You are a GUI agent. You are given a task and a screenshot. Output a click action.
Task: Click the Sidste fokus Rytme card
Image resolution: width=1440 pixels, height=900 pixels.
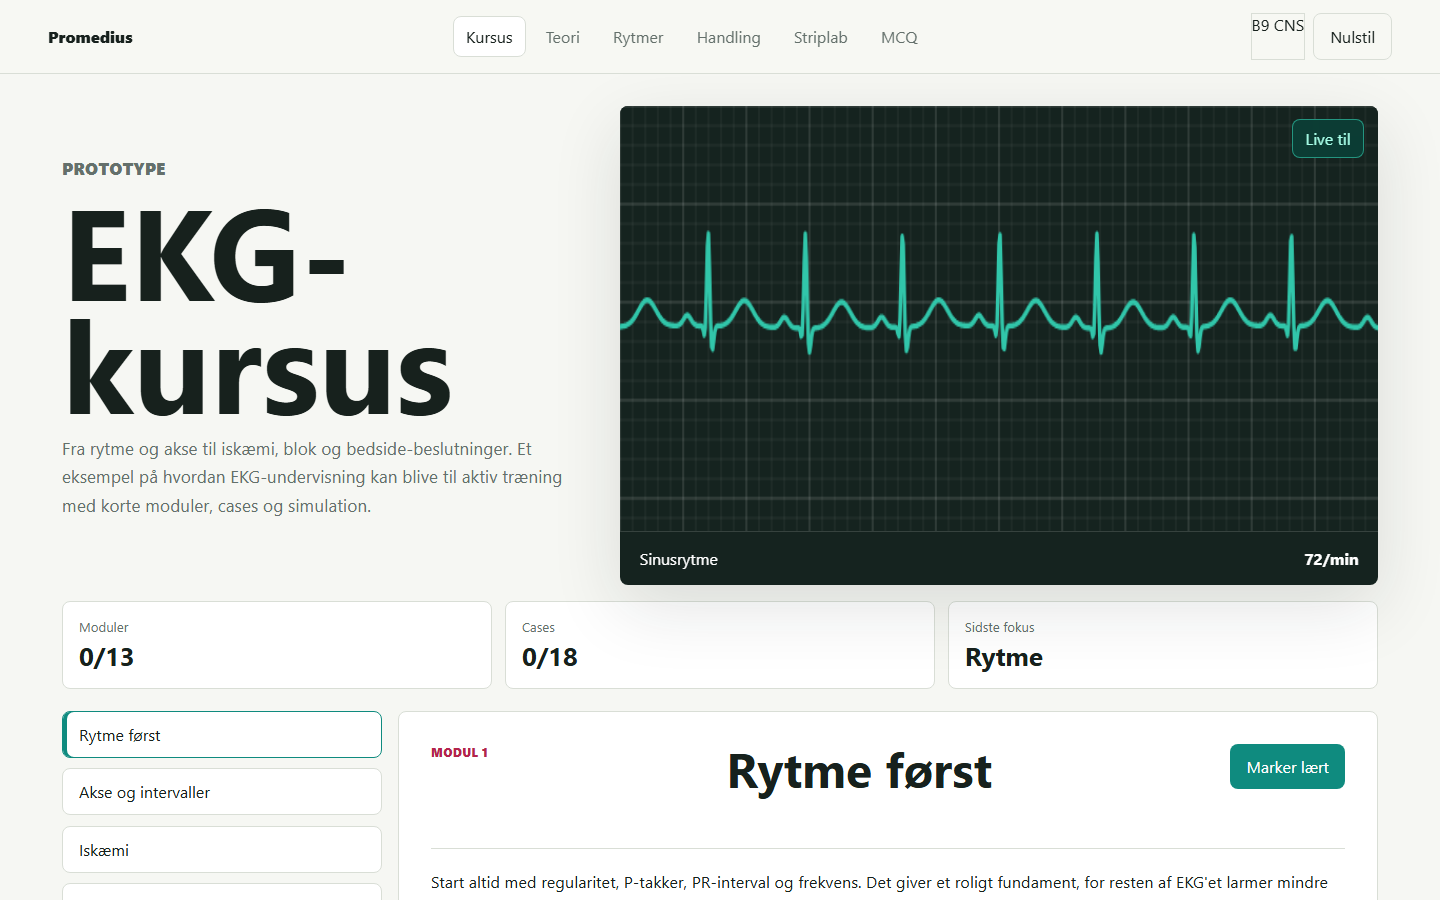coord(1163,645)
